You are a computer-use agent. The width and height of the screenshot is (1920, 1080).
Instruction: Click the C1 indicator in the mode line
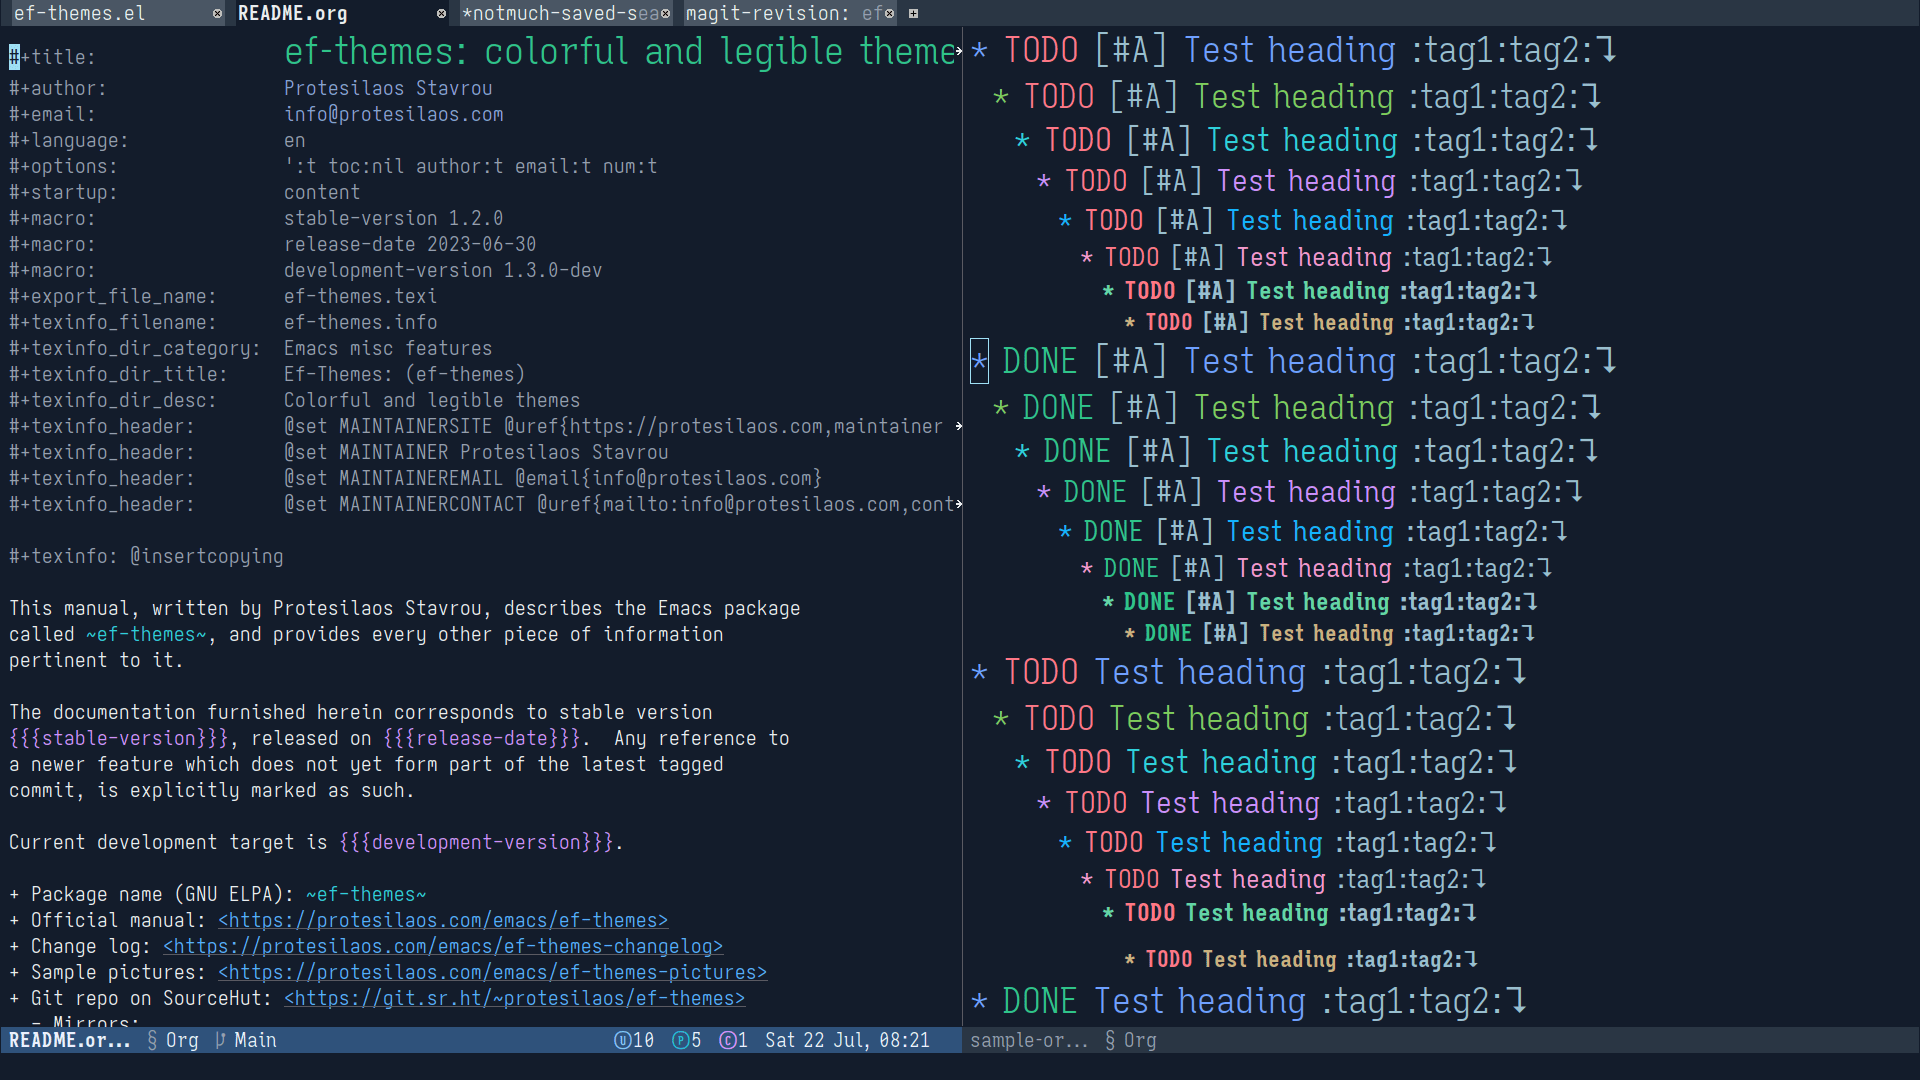click(733, 1040)
